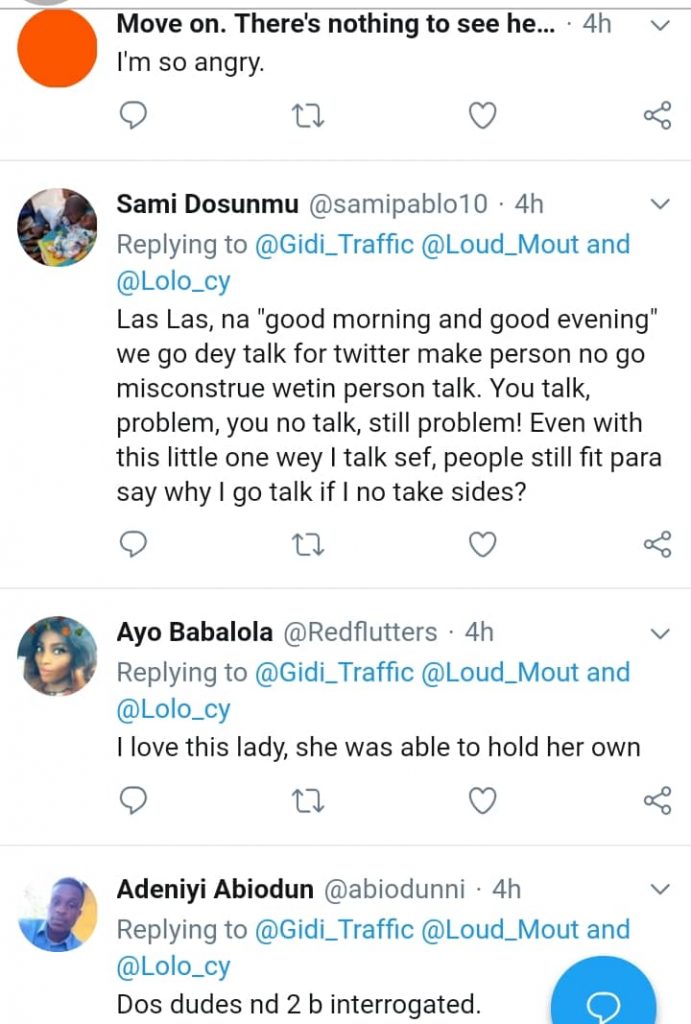Like Ayo Babalola's tweet

tap(483, 800)
